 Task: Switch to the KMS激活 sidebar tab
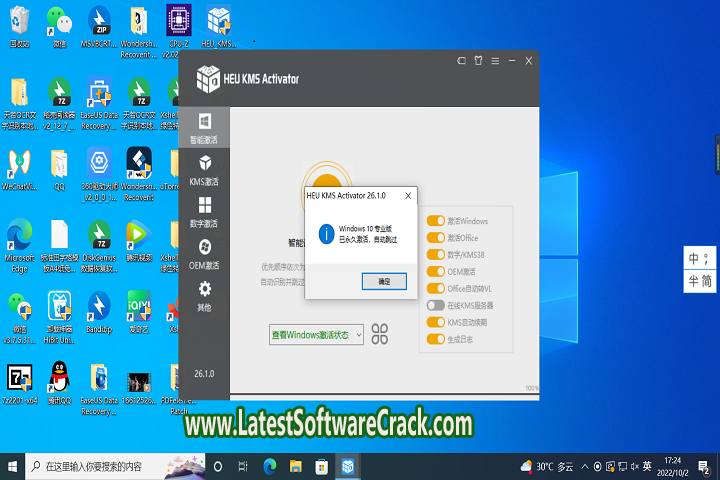(204, 170)
